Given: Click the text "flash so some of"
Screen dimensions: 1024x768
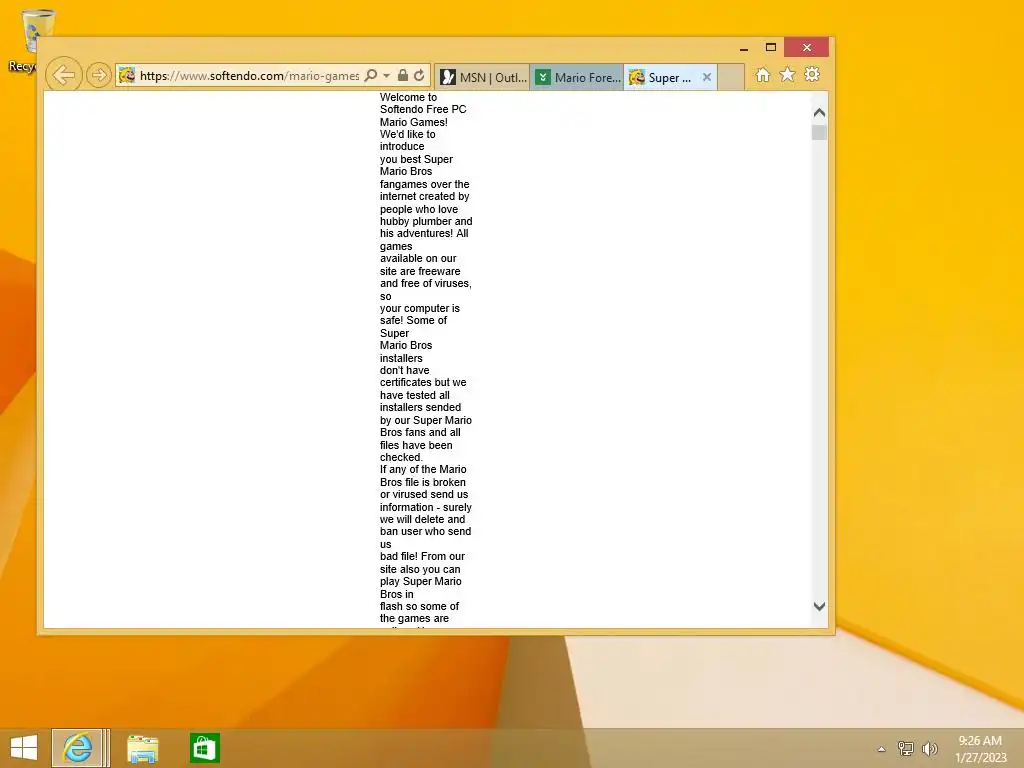Looking at the screenshot, I should [x=419, y=606].
